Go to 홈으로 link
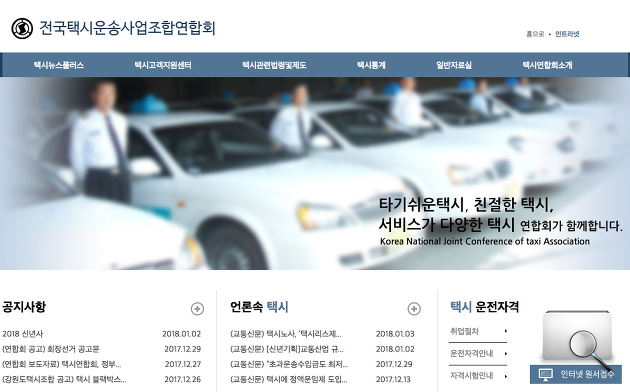This screenshot has width=630, height=392. [x=535, y=34]
